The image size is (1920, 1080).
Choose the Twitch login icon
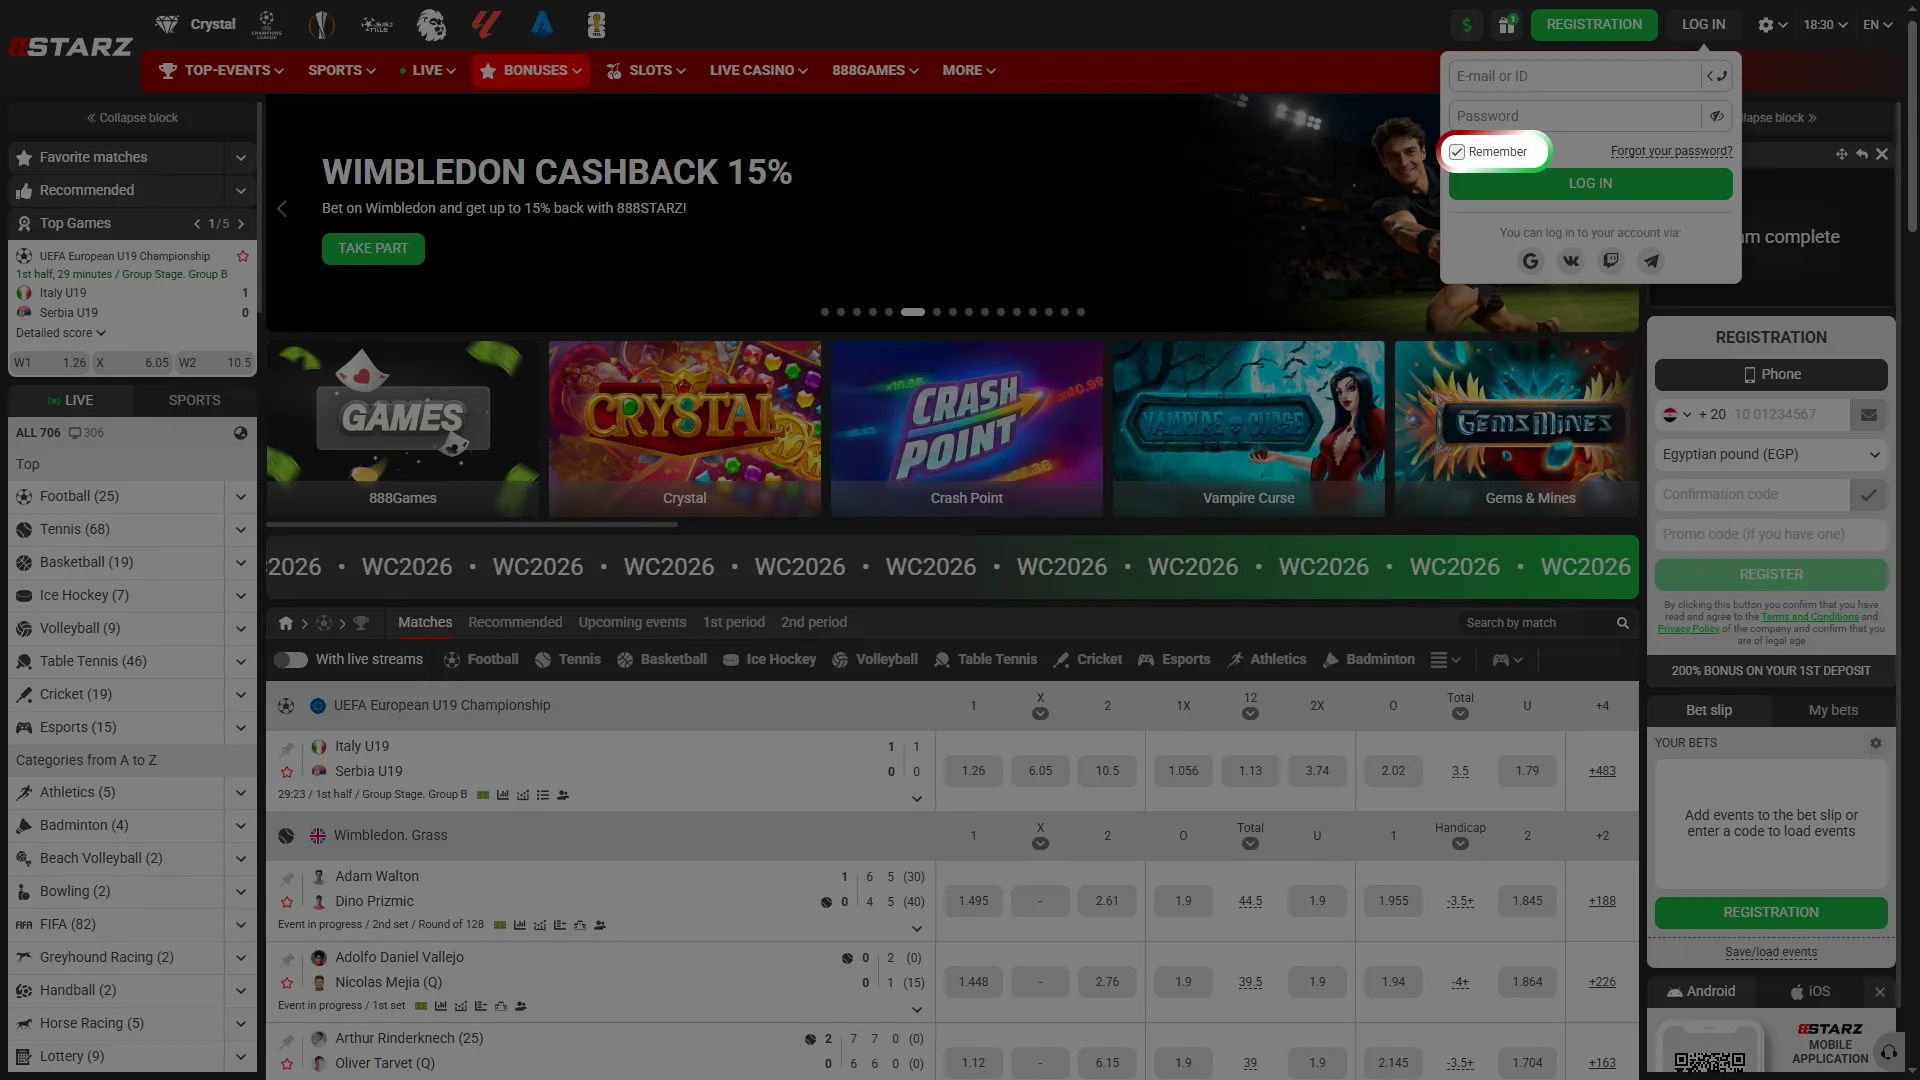click(1611, 261)
